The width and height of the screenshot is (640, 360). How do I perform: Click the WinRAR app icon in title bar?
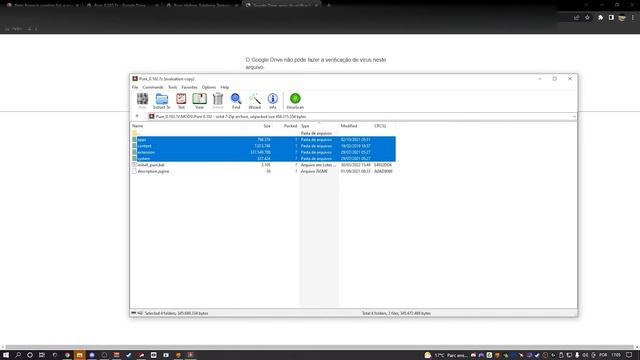tap(135, 79)
